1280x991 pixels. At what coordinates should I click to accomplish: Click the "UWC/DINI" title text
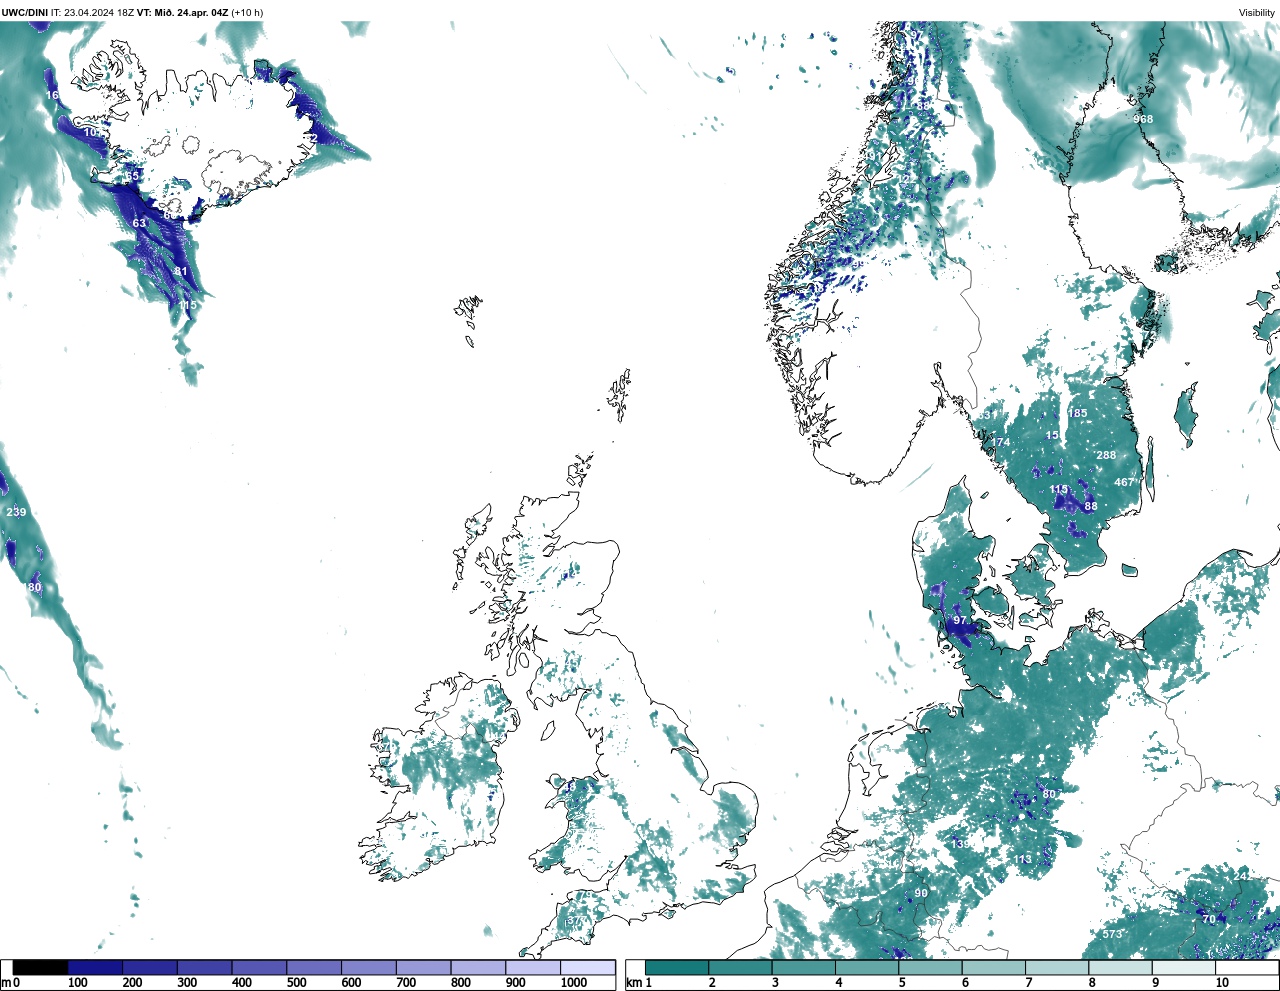point(25,12)
